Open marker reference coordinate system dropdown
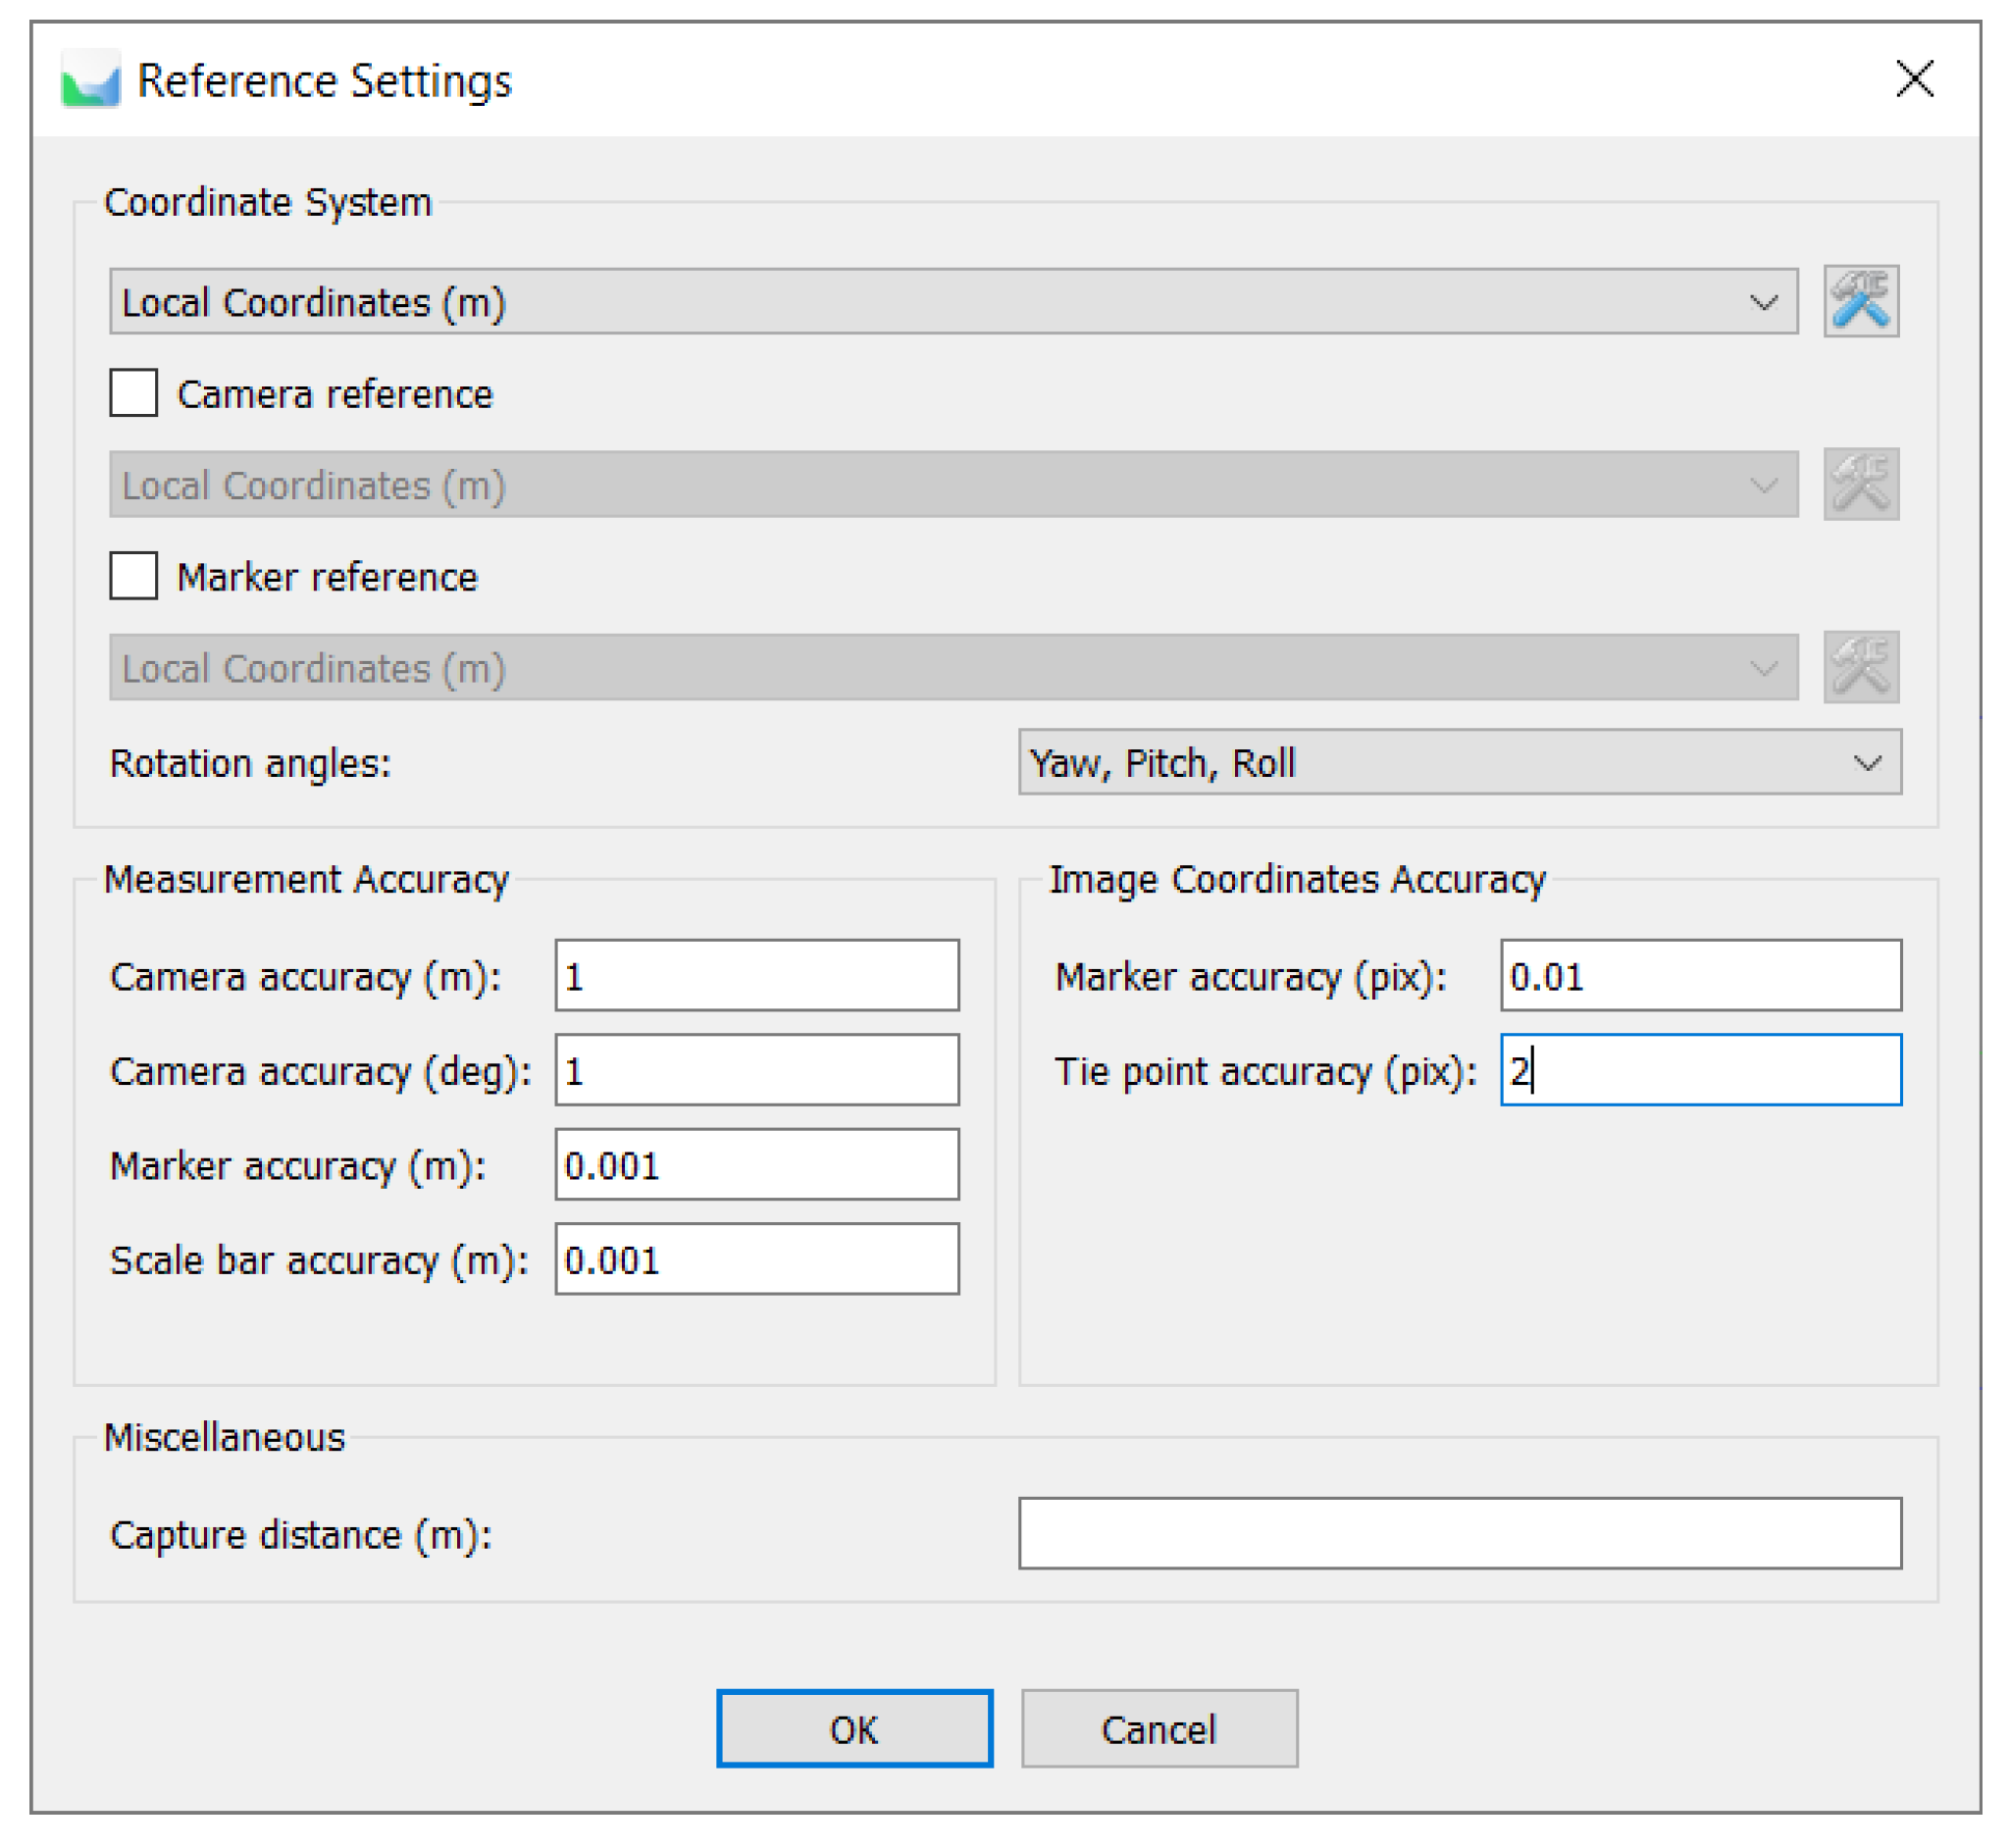 click(x=952, y=667)
